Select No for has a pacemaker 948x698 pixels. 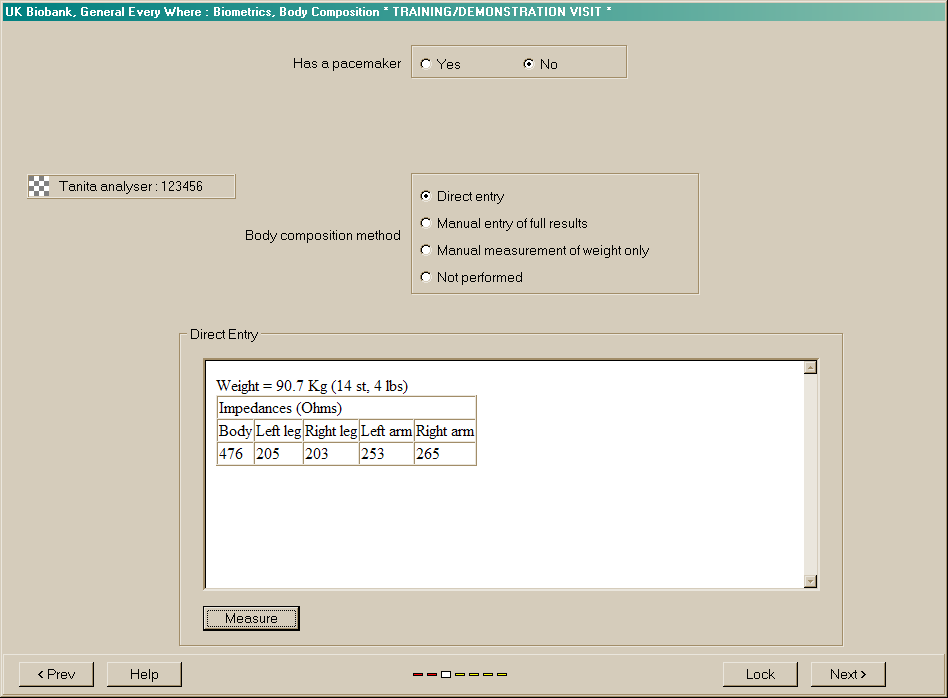tap(529, 64)
